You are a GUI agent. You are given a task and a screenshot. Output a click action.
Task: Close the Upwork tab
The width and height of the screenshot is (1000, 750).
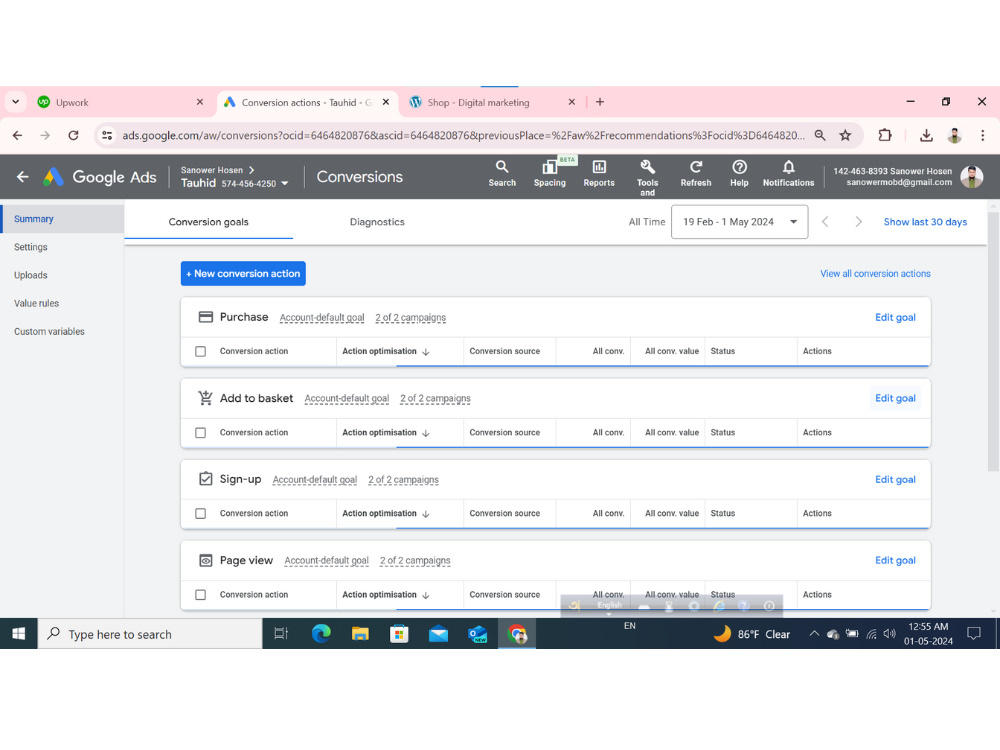pyautogui.click(x=200, y=102)
